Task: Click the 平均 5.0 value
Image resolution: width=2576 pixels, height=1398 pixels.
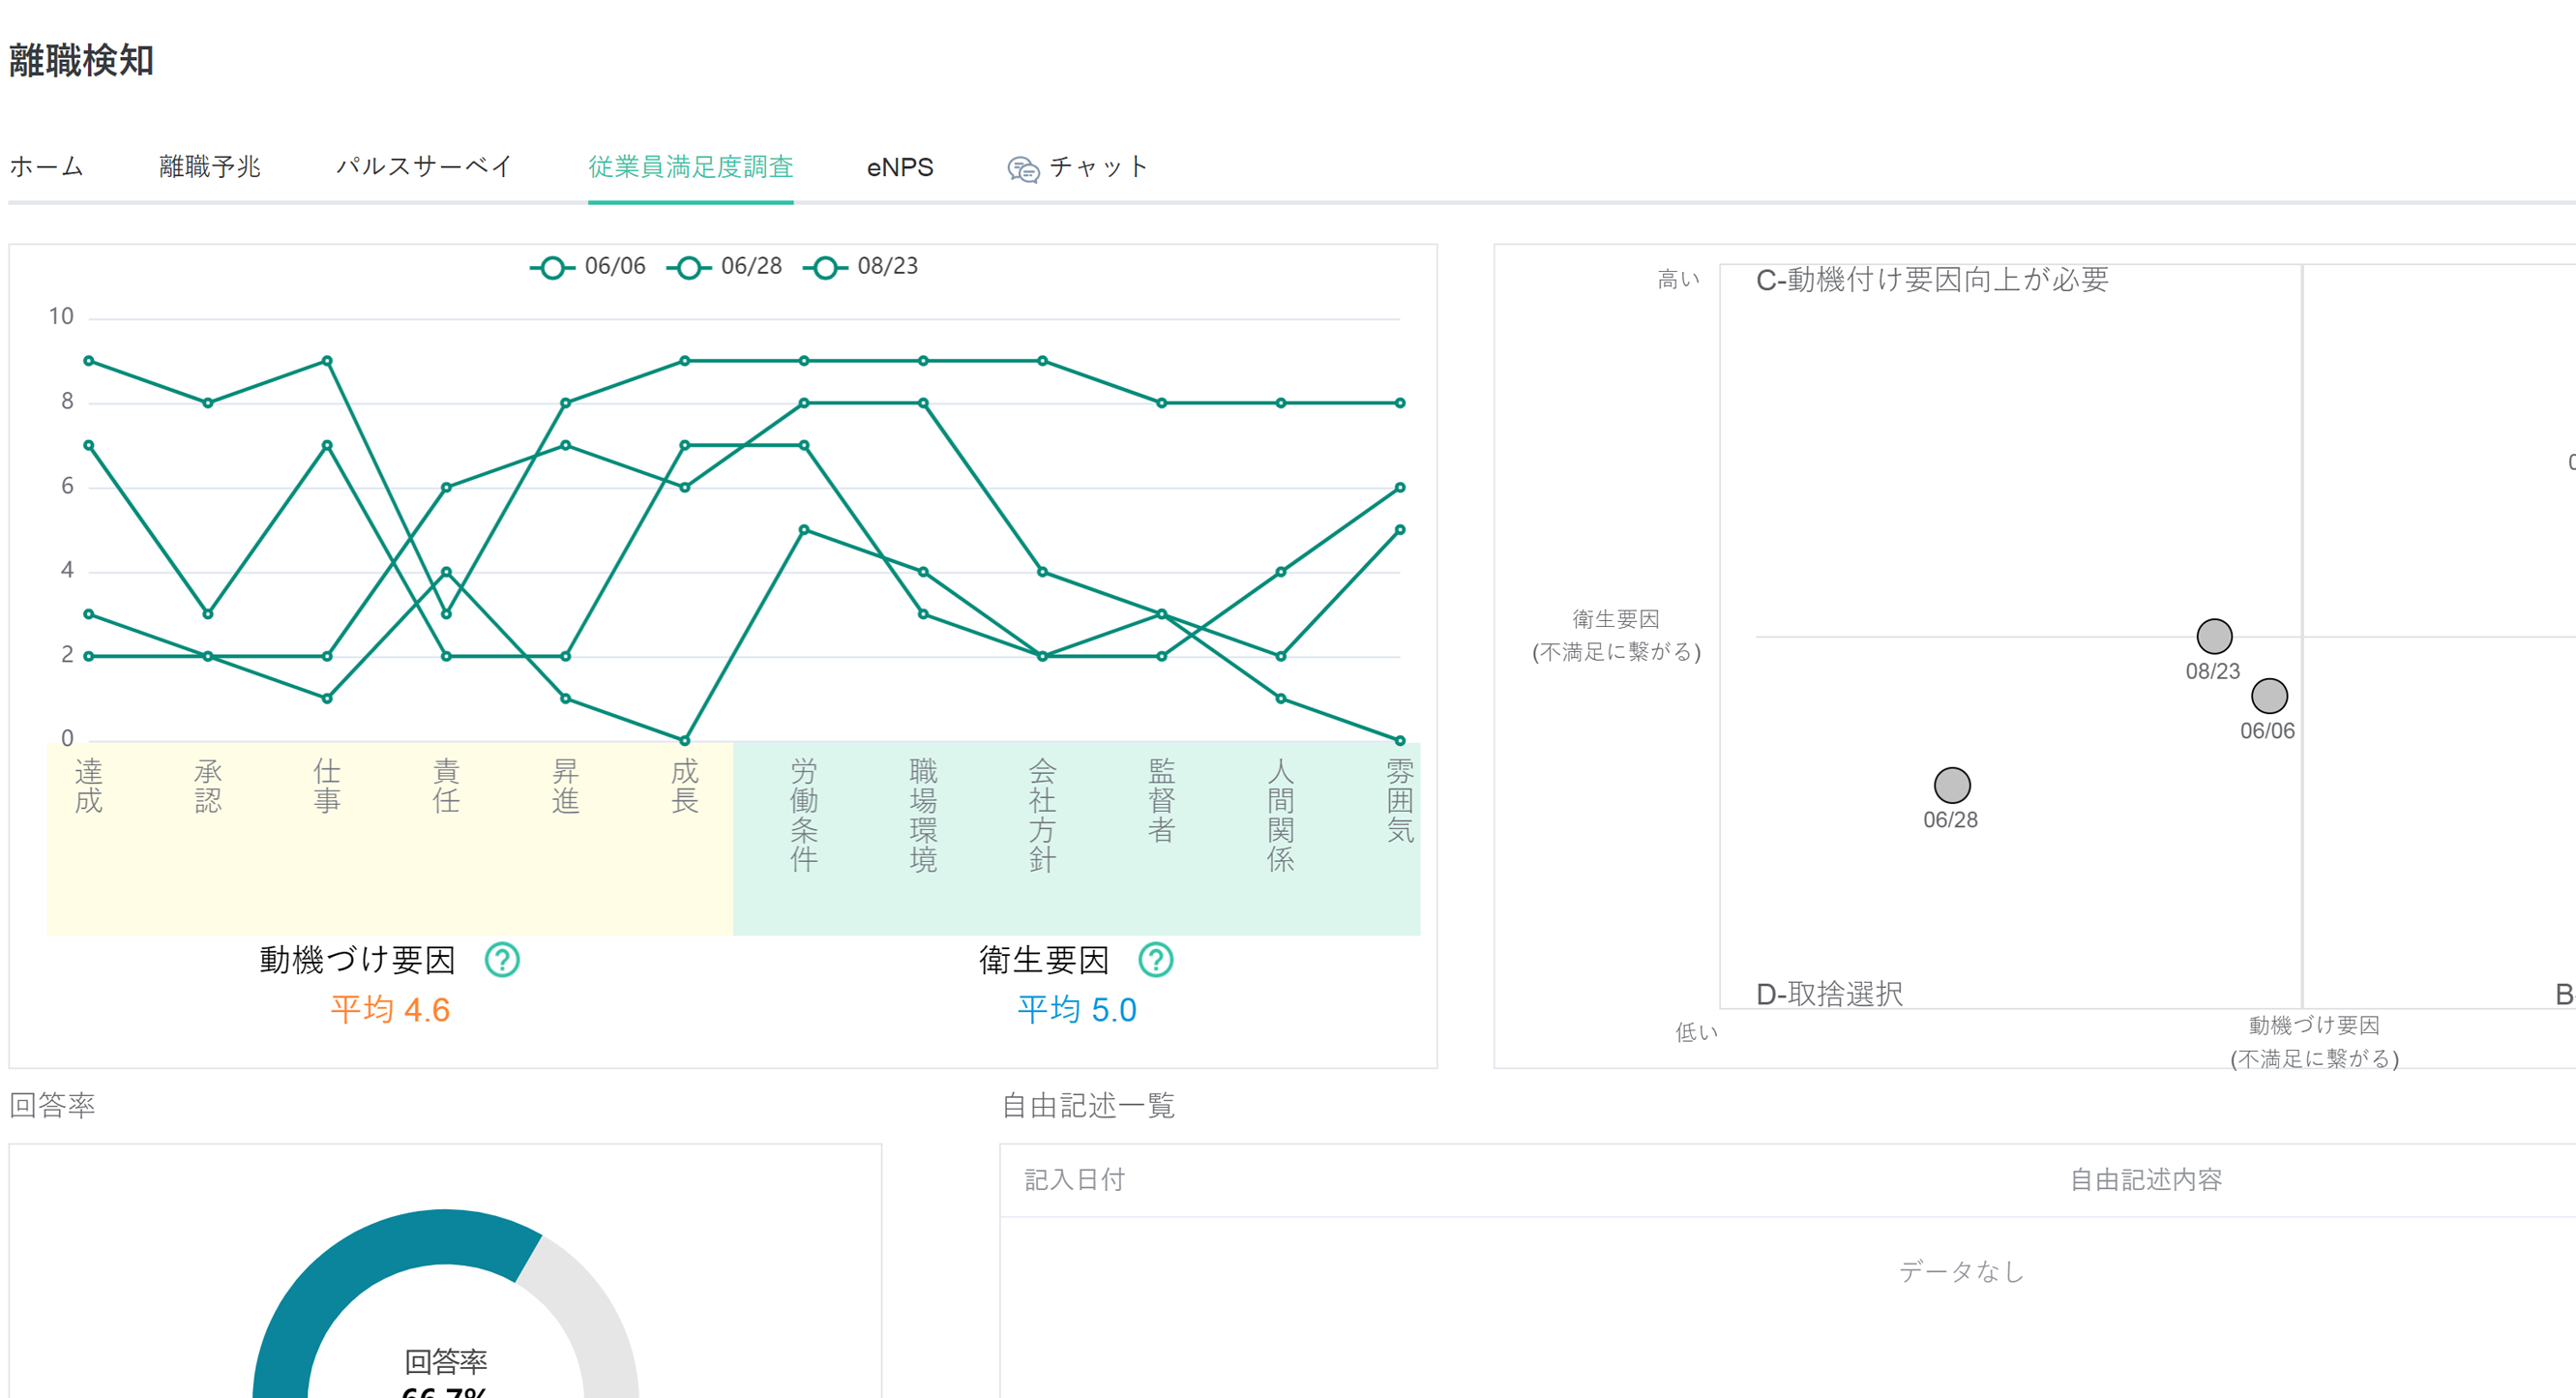Action: pos(1077,1009)
